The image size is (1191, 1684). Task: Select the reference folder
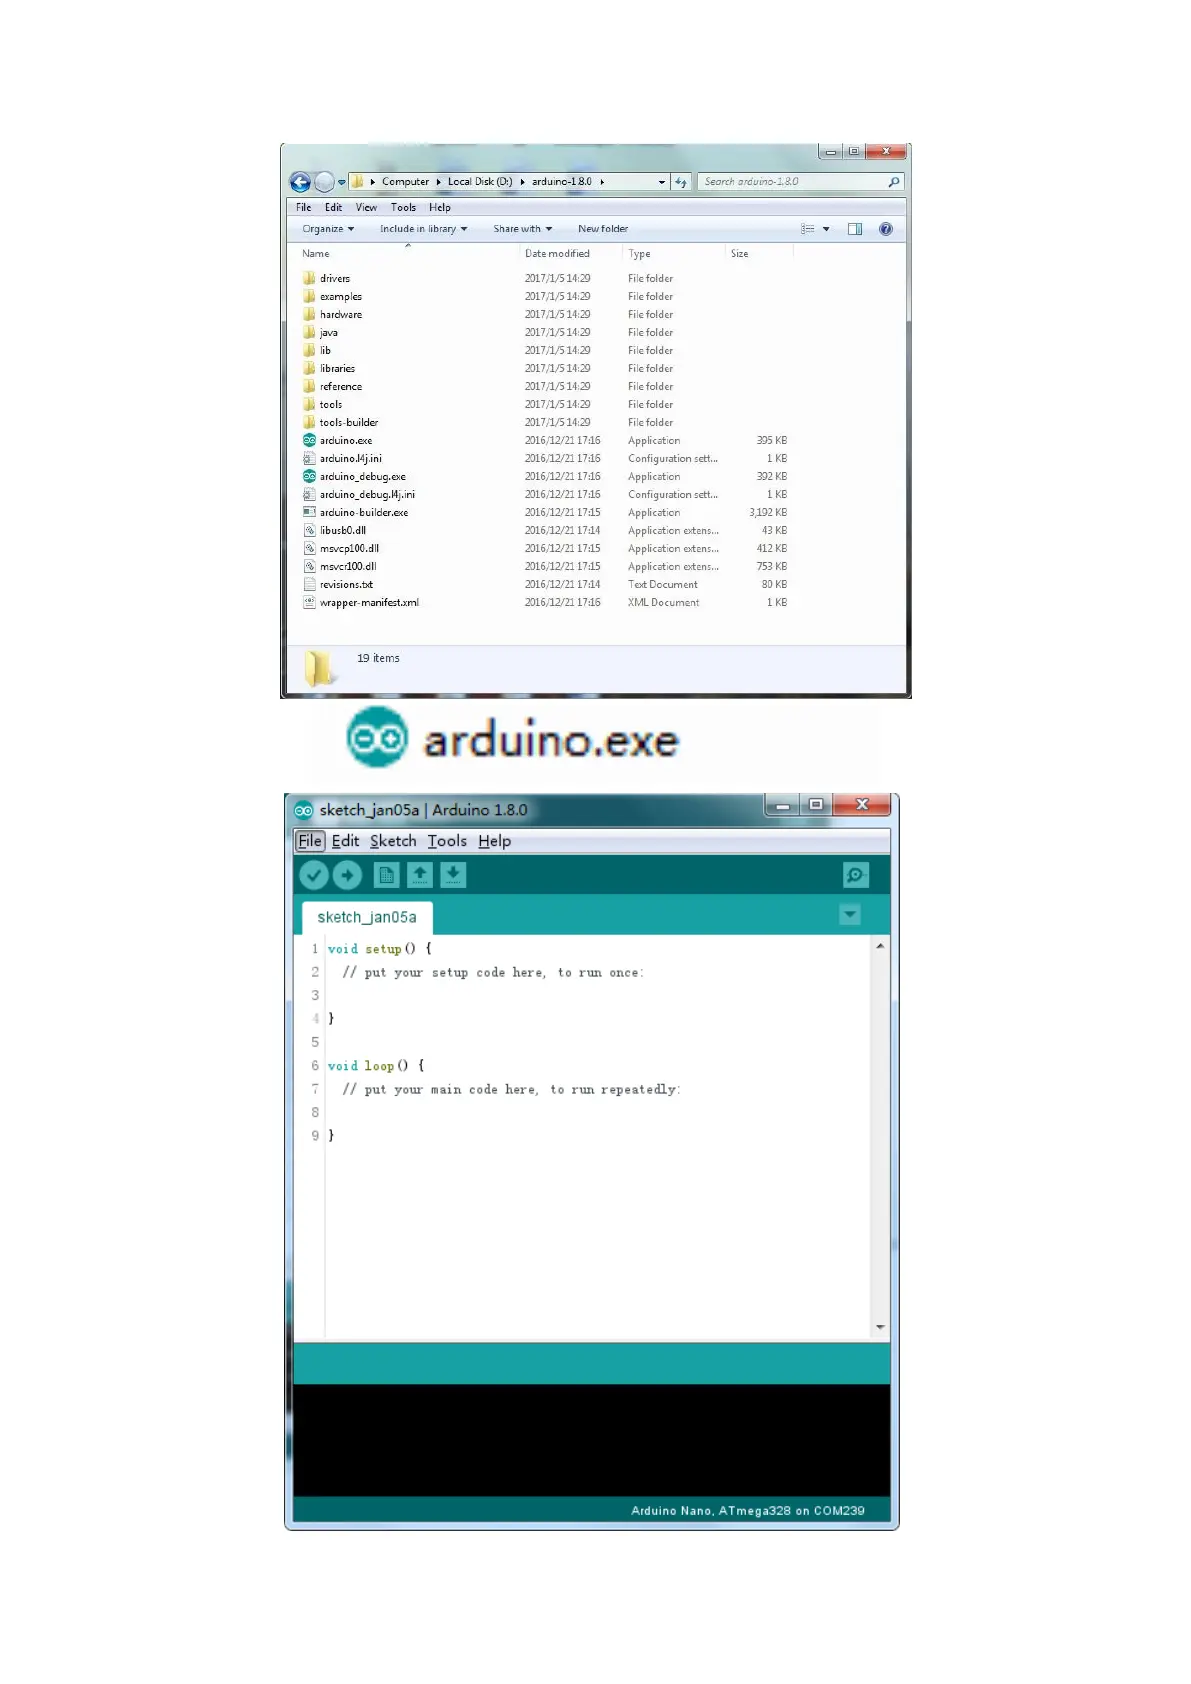click(x=341, y=386)
